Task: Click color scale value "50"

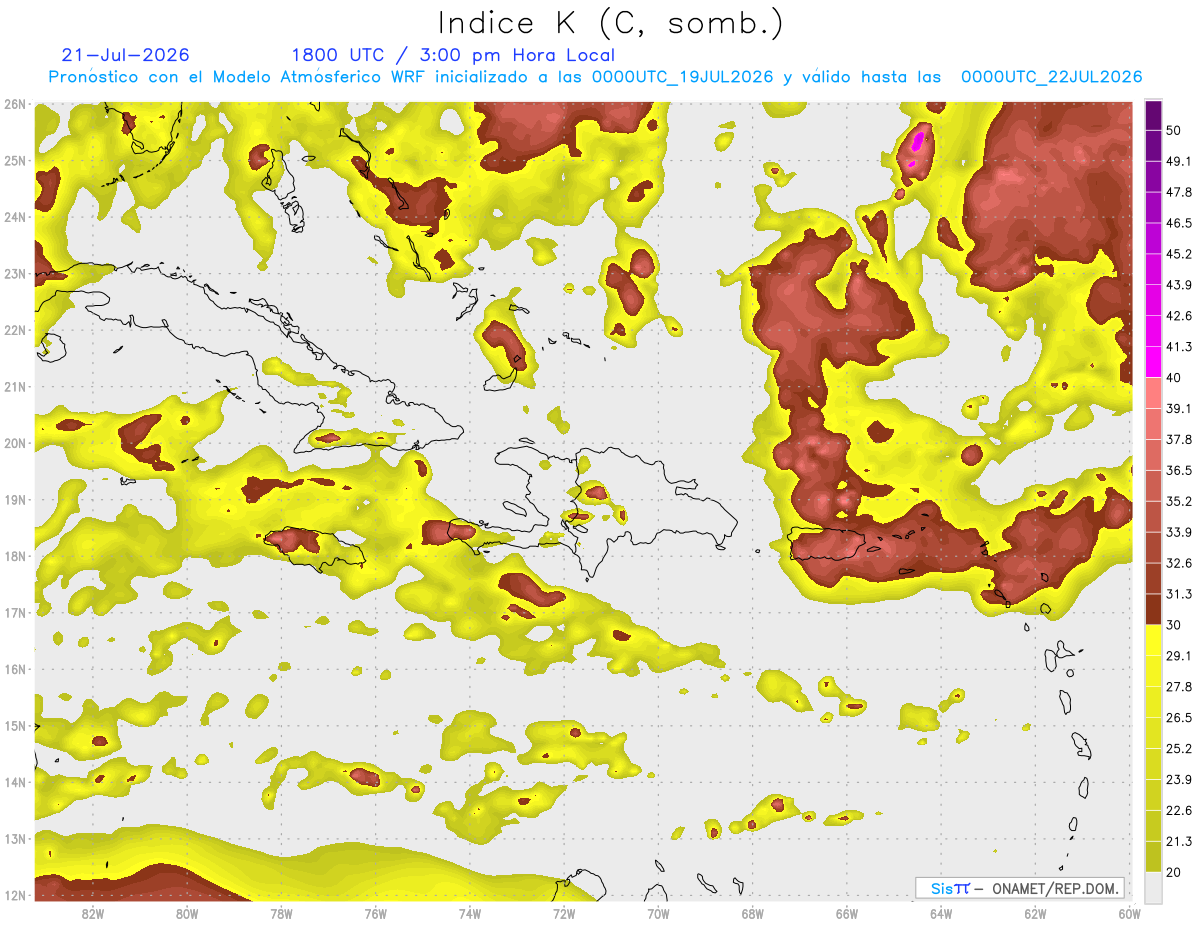Action: pyautogui.click(x=1174, y=128)
